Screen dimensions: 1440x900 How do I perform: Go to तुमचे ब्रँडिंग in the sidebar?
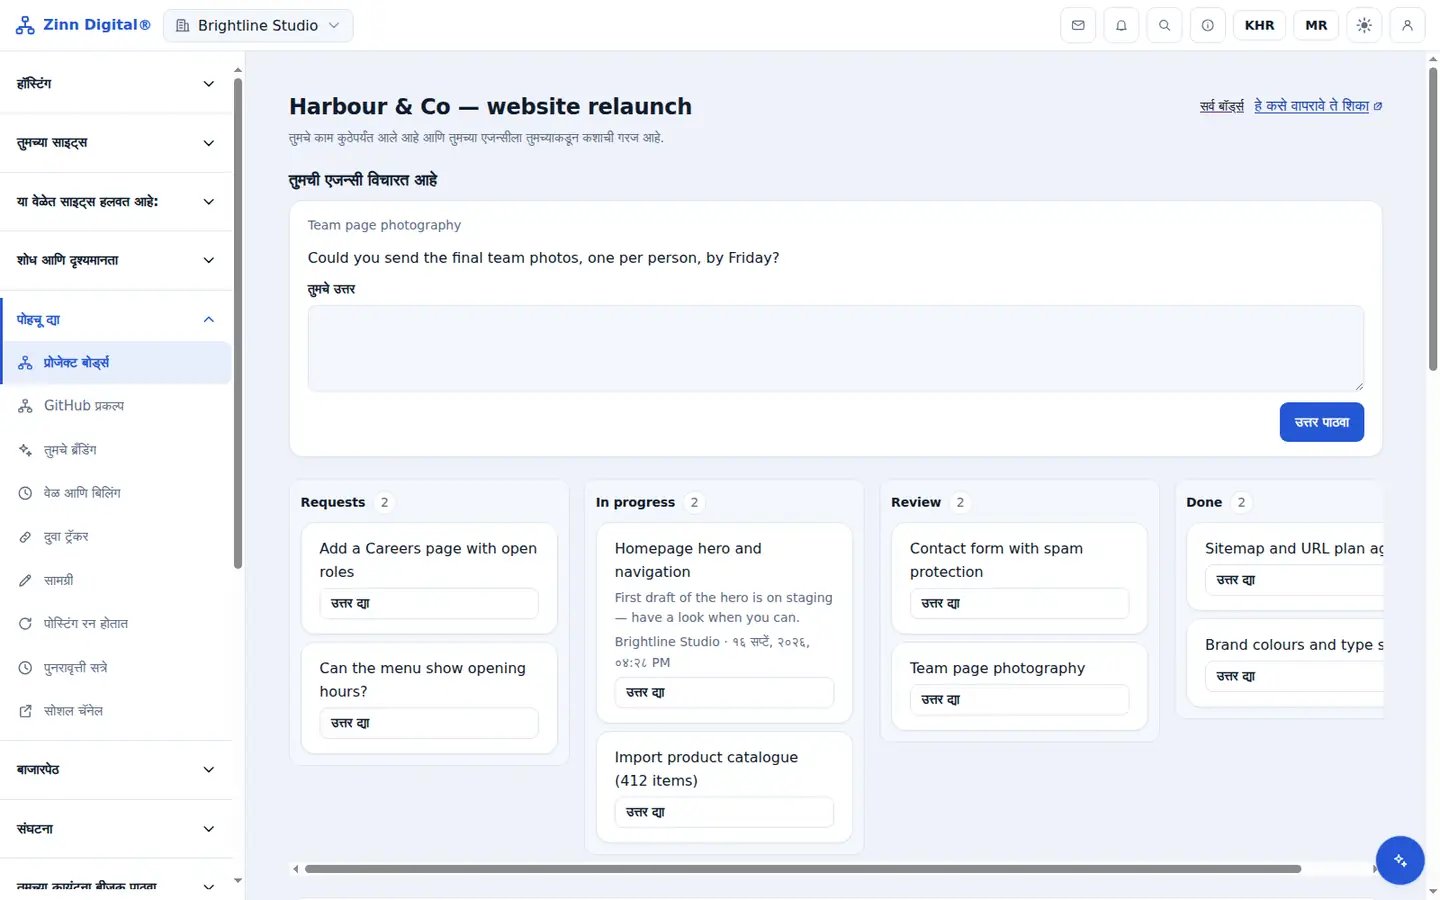pyautogui.click(x=116, y=450)
